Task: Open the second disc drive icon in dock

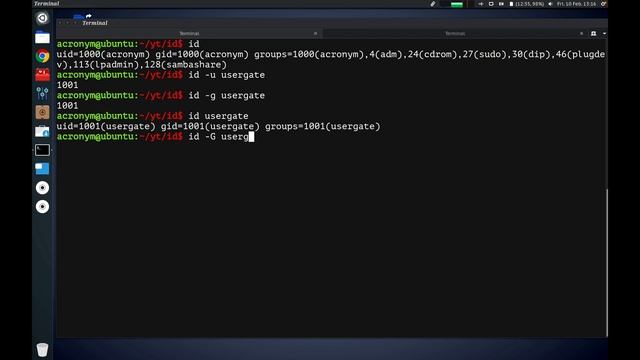Action: (x=42, y=207)
